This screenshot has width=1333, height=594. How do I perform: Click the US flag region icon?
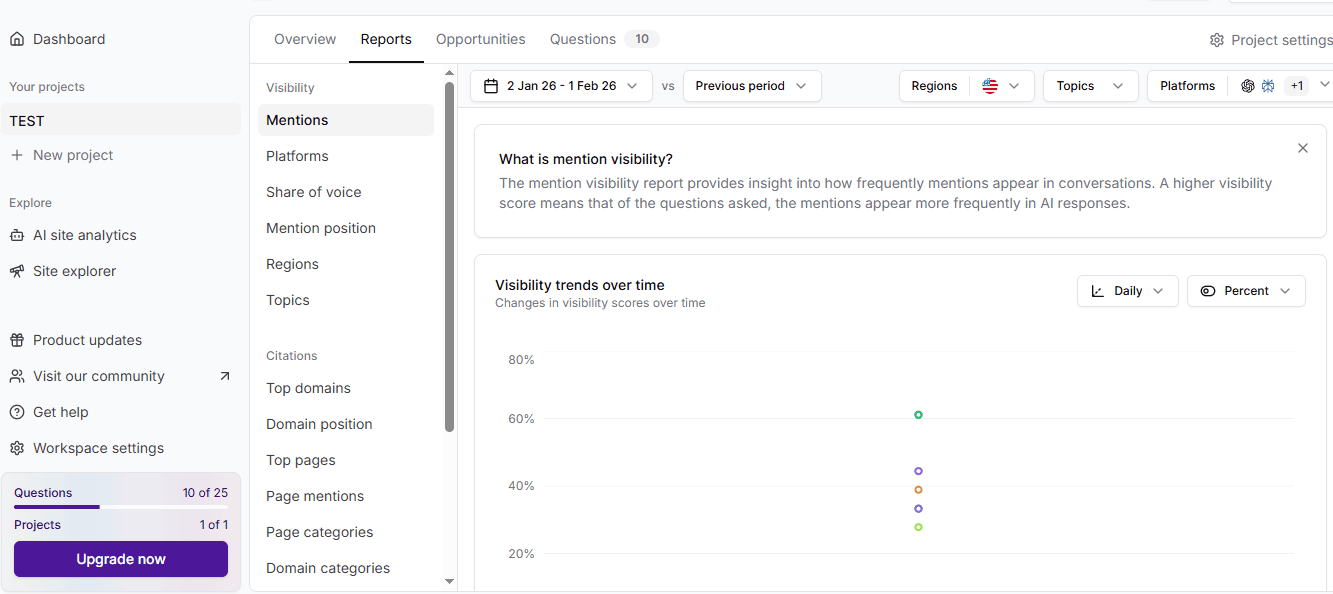990,86
